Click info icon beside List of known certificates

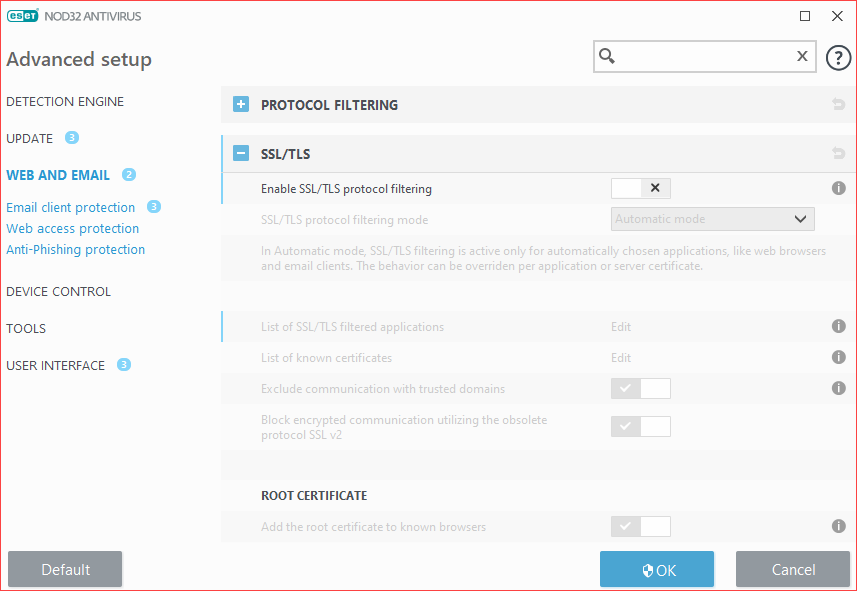click(x=839, y=357)
